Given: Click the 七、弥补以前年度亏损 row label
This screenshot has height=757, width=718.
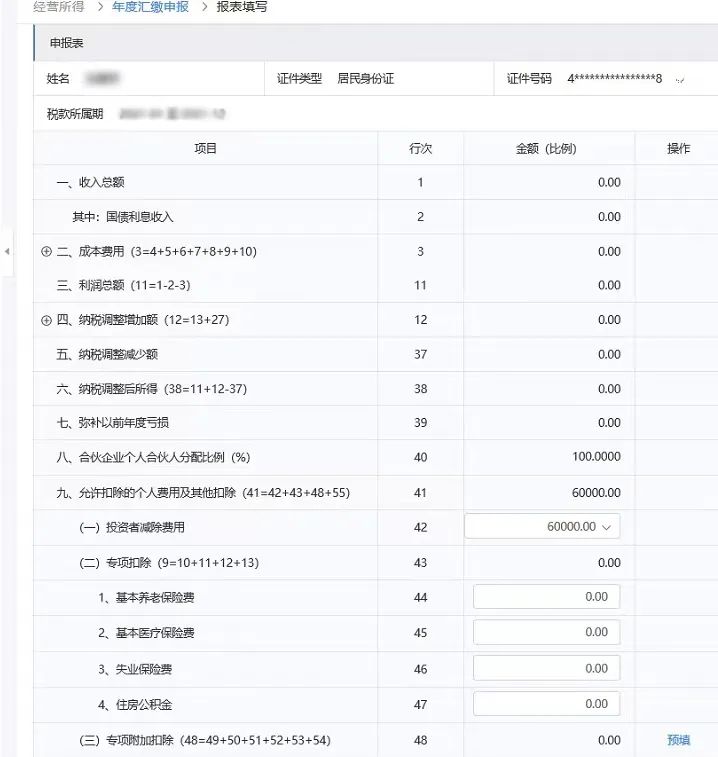Looking at the screenshot, I should [x=113, y=423].
